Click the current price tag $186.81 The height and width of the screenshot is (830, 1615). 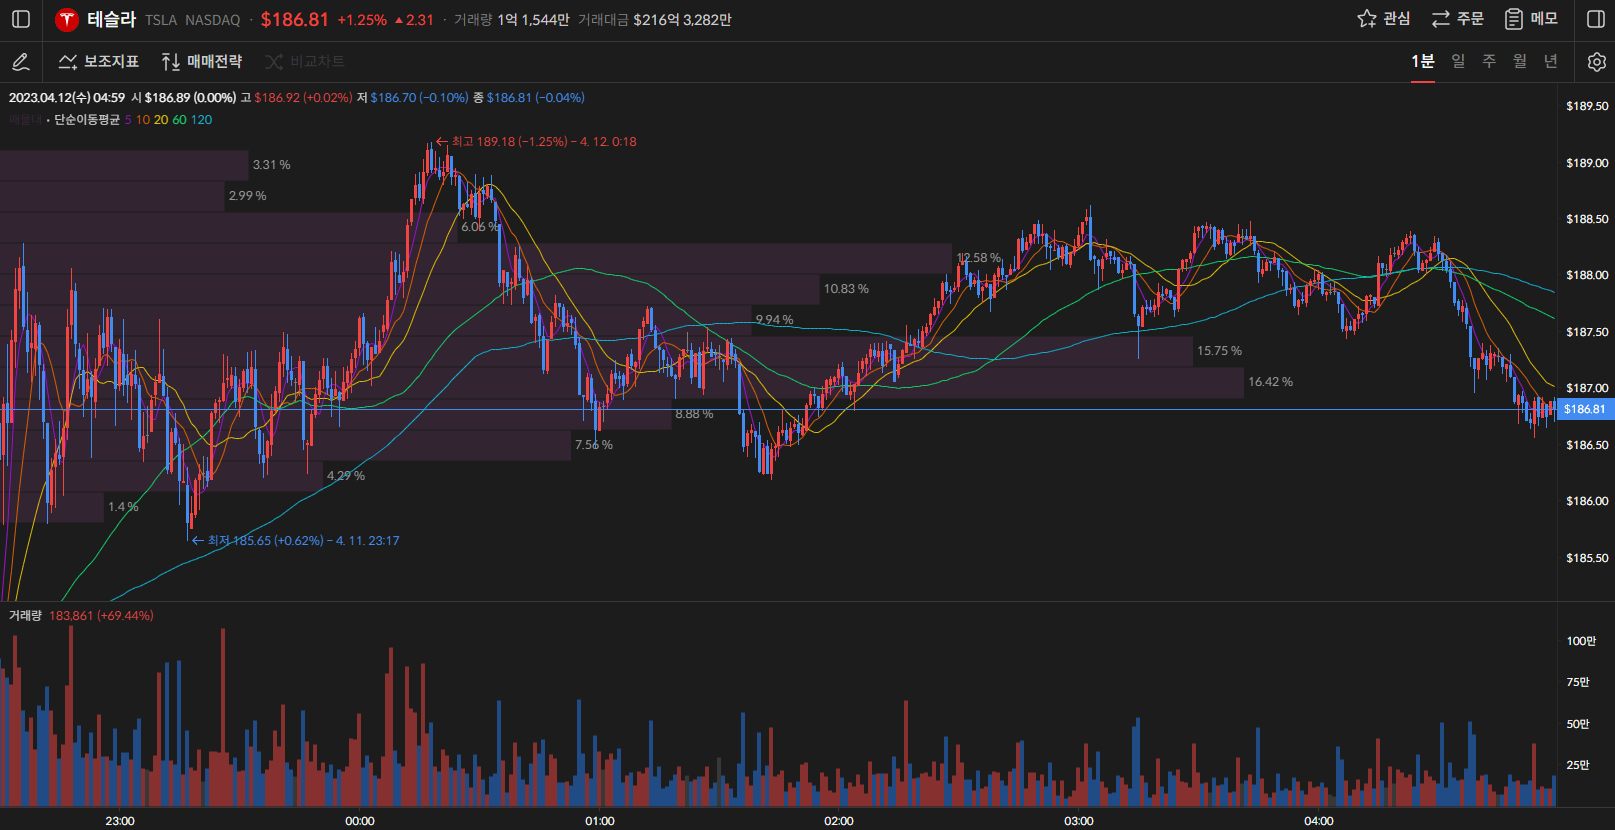1585,409
